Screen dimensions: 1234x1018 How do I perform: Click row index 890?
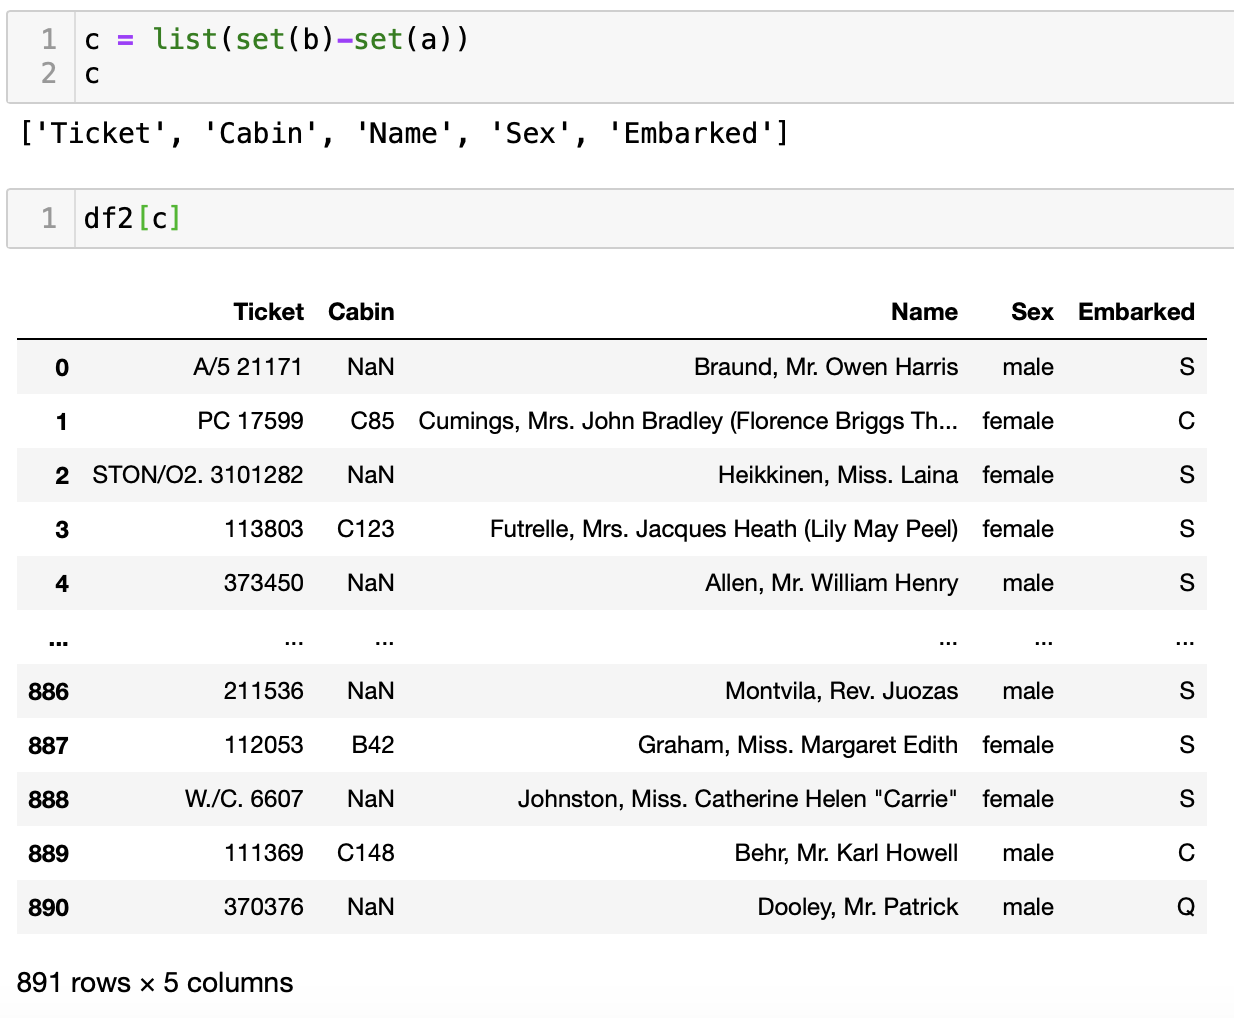pyautogui.click(x=49, y=908)
